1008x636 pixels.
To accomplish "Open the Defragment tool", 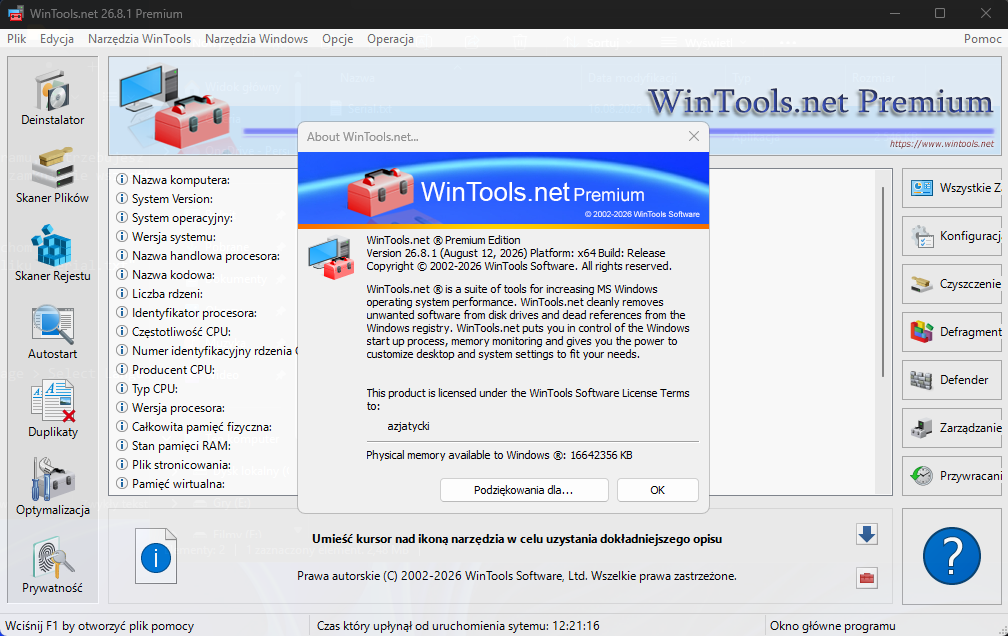I will click(x=952, y=332).
